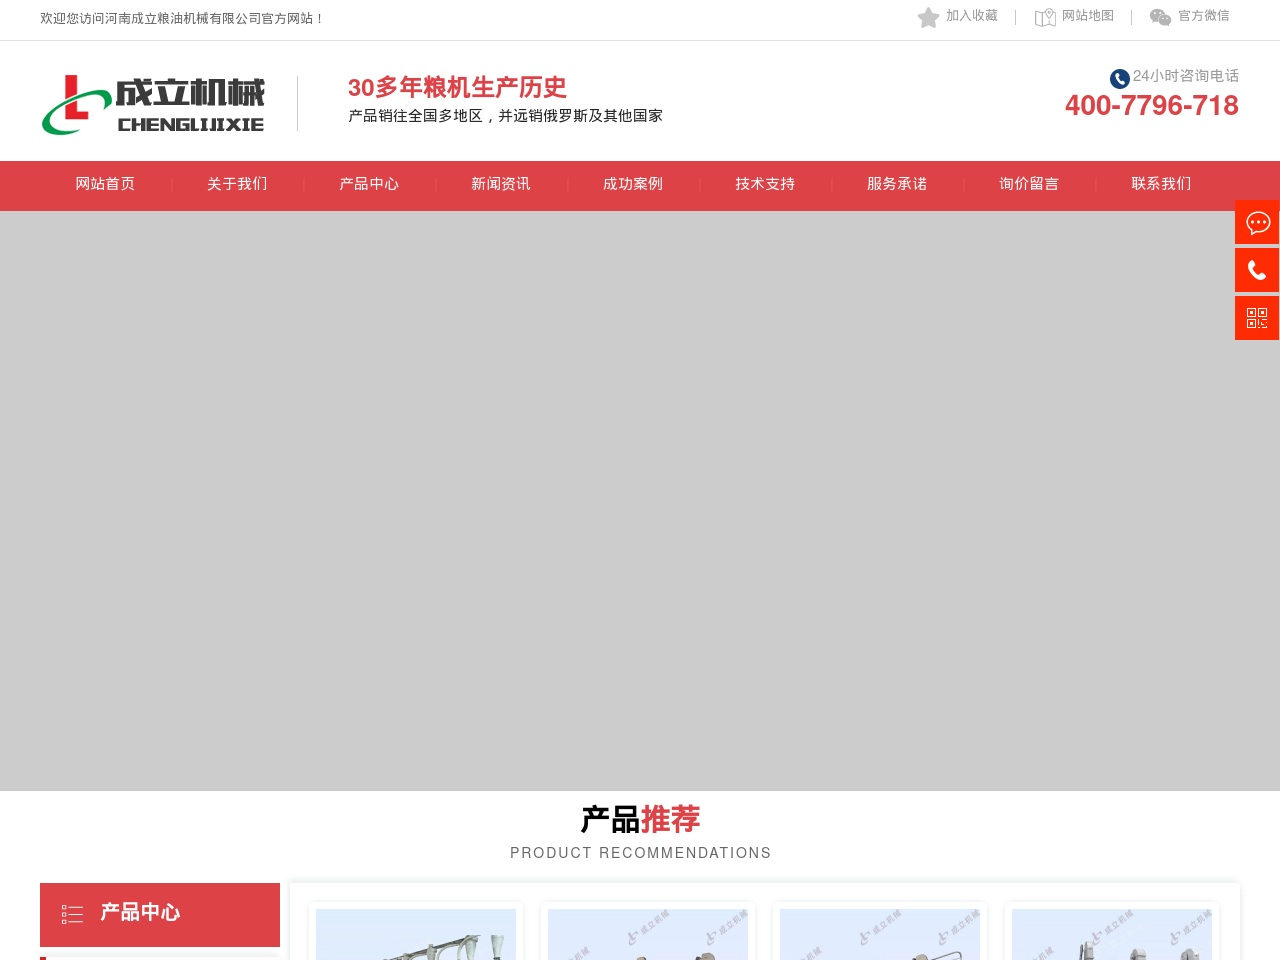Click the 产品中心 sidebar header

coord(160,914)
